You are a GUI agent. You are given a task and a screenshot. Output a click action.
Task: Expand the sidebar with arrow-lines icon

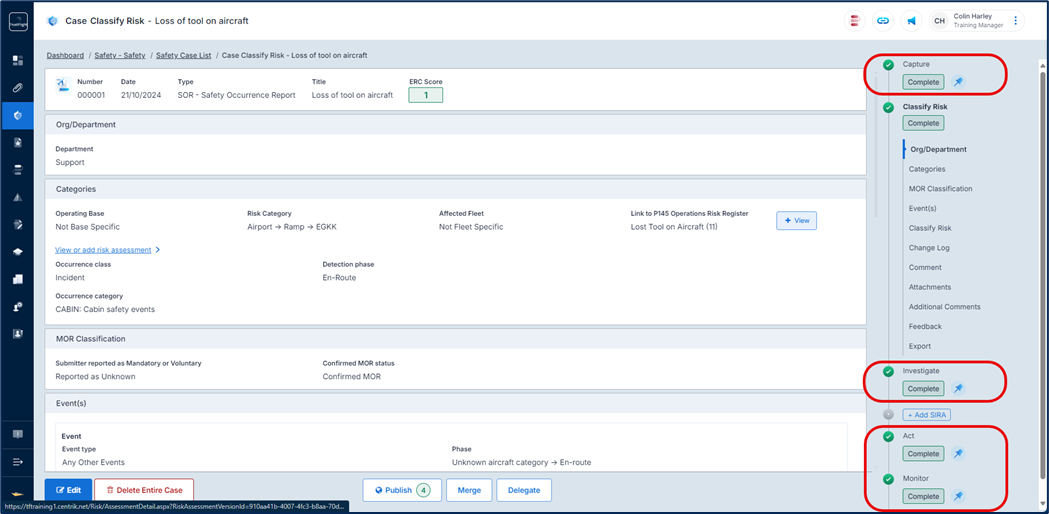coord(17,462)
